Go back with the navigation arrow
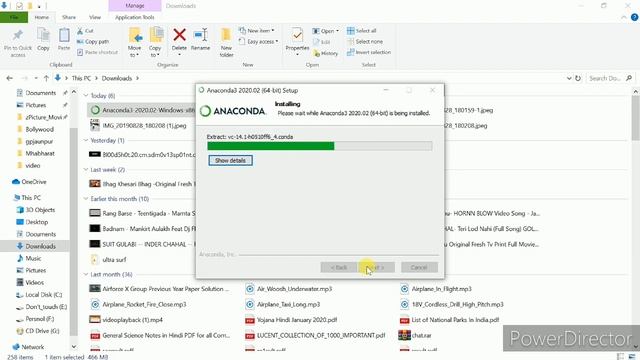This screenshot has height=360, width=640. coord(9,78)
